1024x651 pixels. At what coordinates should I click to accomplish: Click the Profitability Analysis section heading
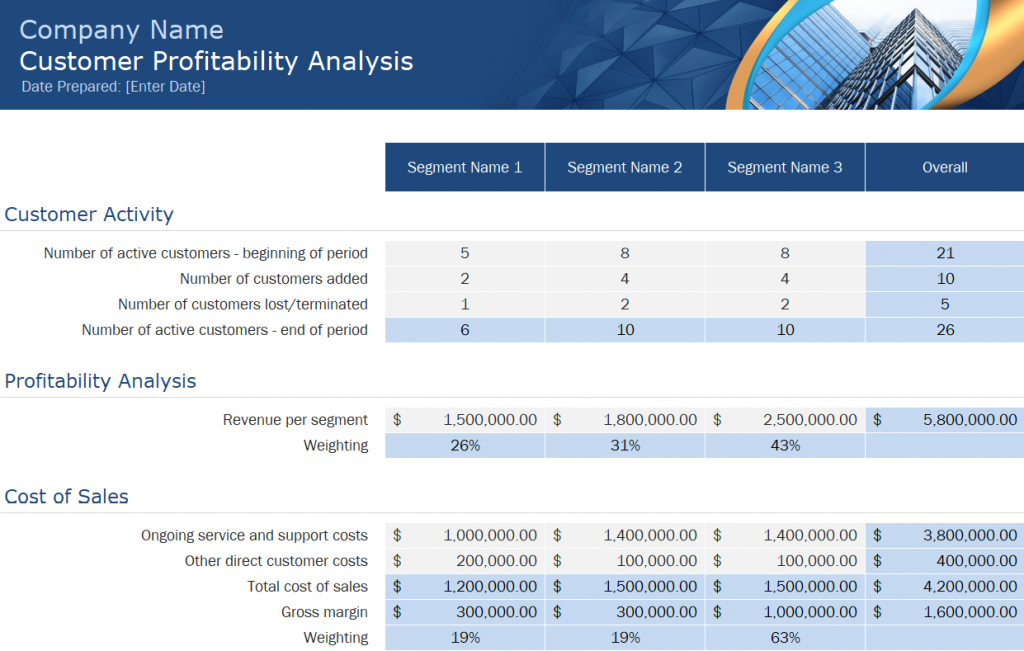coord(100,381)
